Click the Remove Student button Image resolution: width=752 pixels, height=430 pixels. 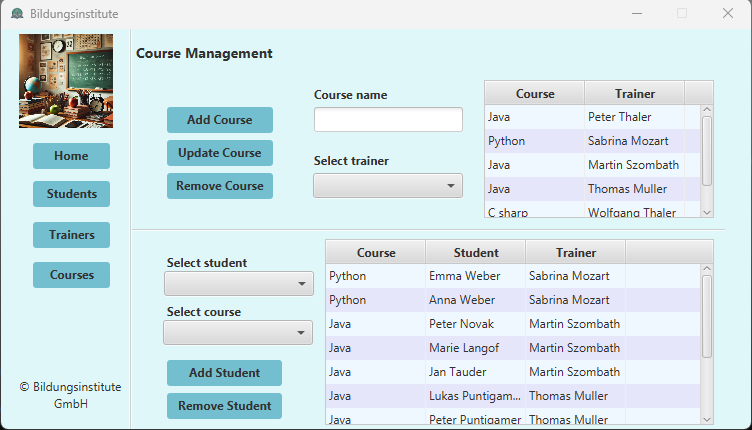pyautogui.click(x=224, y=406)
